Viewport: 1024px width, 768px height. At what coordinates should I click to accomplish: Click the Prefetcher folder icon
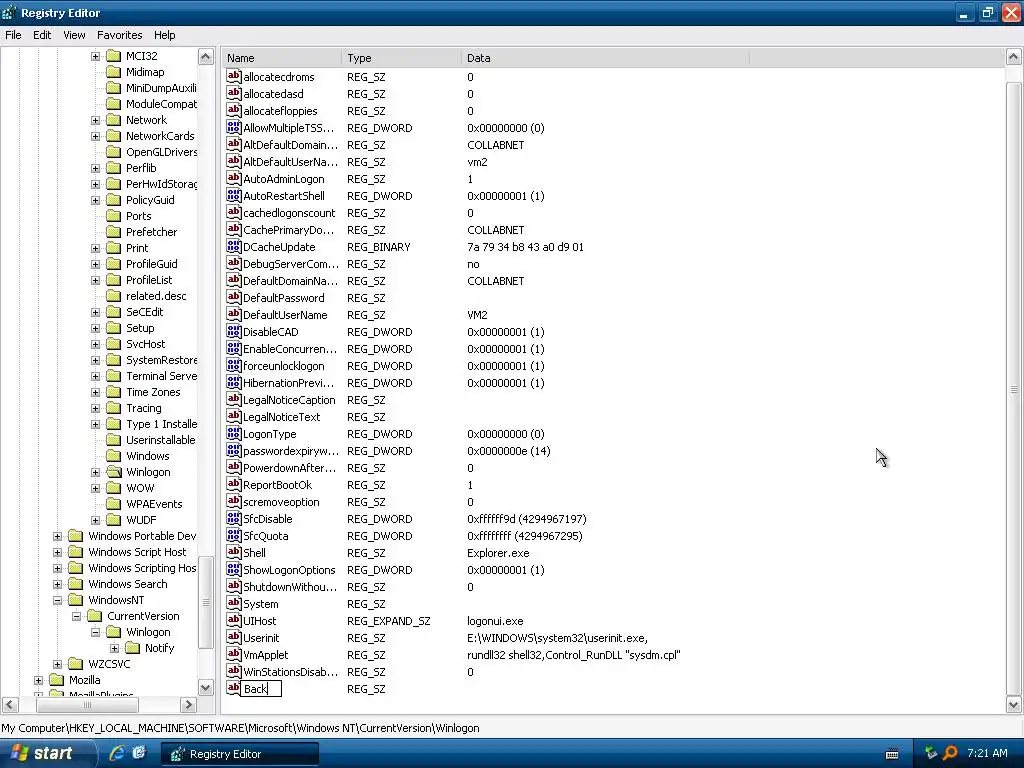[x=114, y=232]
